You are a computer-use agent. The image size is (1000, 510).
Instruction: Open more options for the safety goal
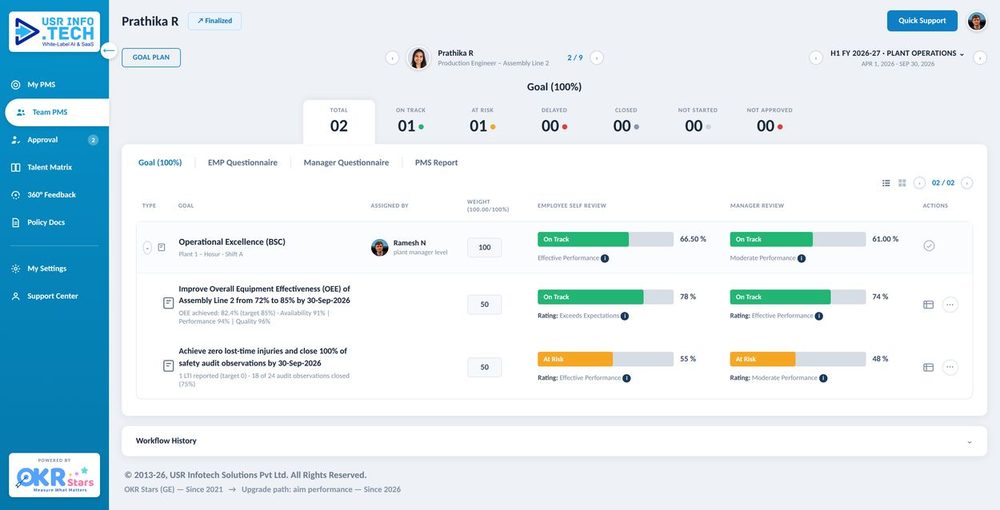tap(950, 367)
